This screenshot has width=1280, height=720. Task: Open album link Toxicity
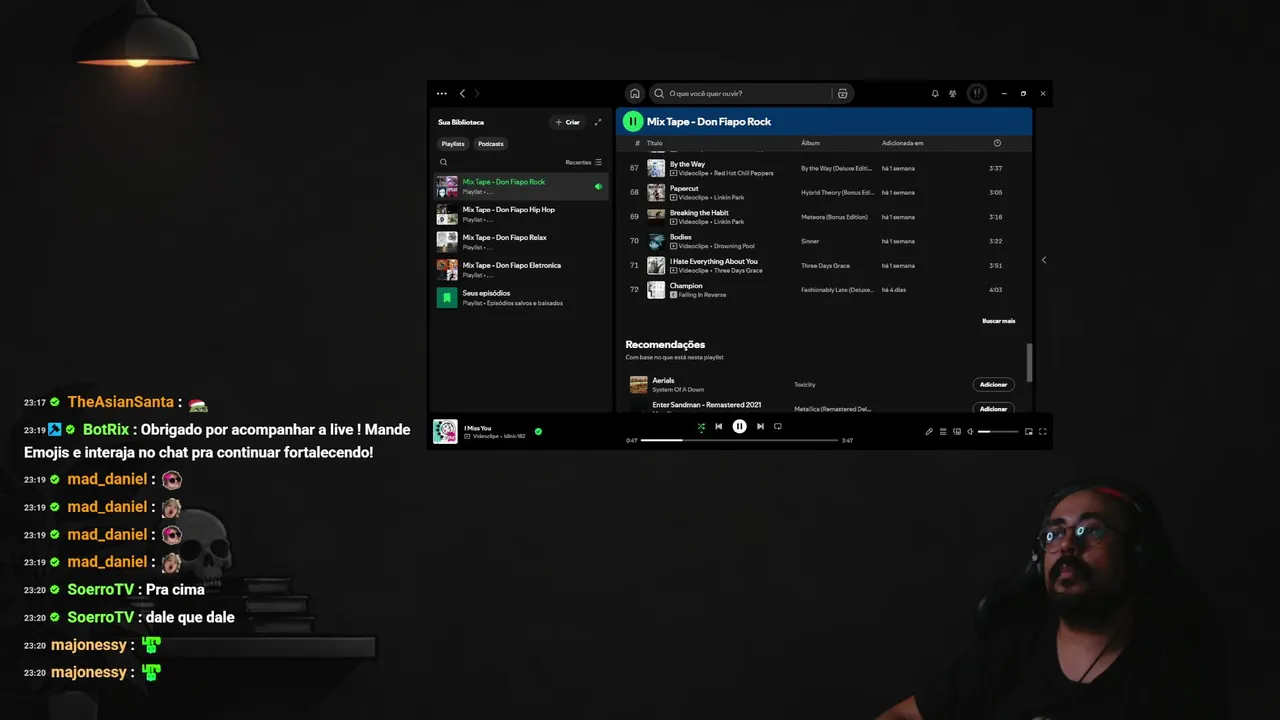tap(805, 384)
